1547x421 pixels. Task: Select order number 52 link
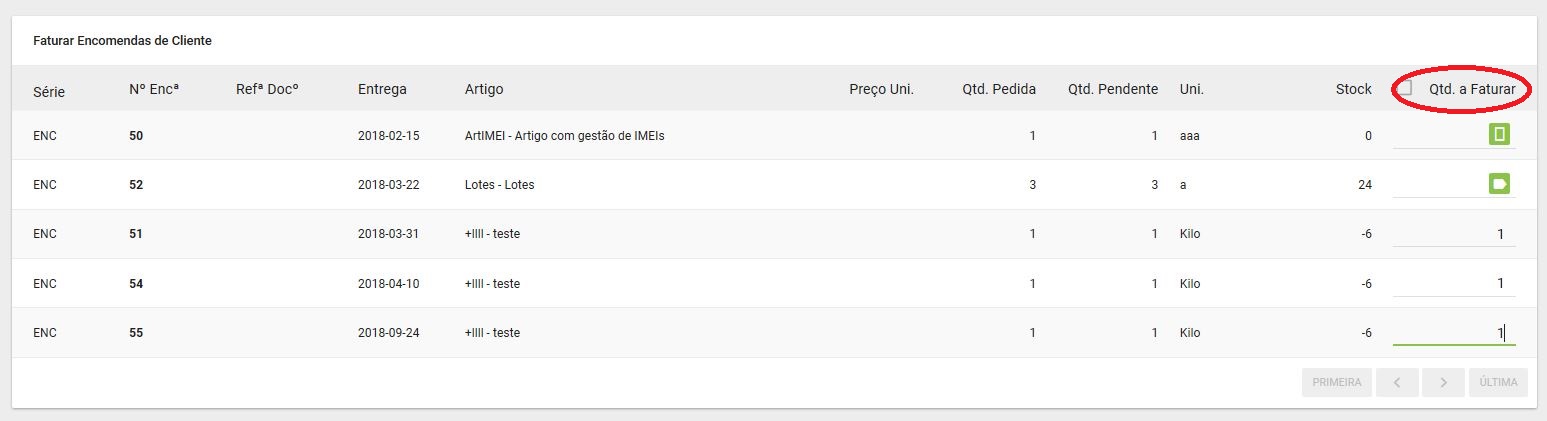[136, 185]
